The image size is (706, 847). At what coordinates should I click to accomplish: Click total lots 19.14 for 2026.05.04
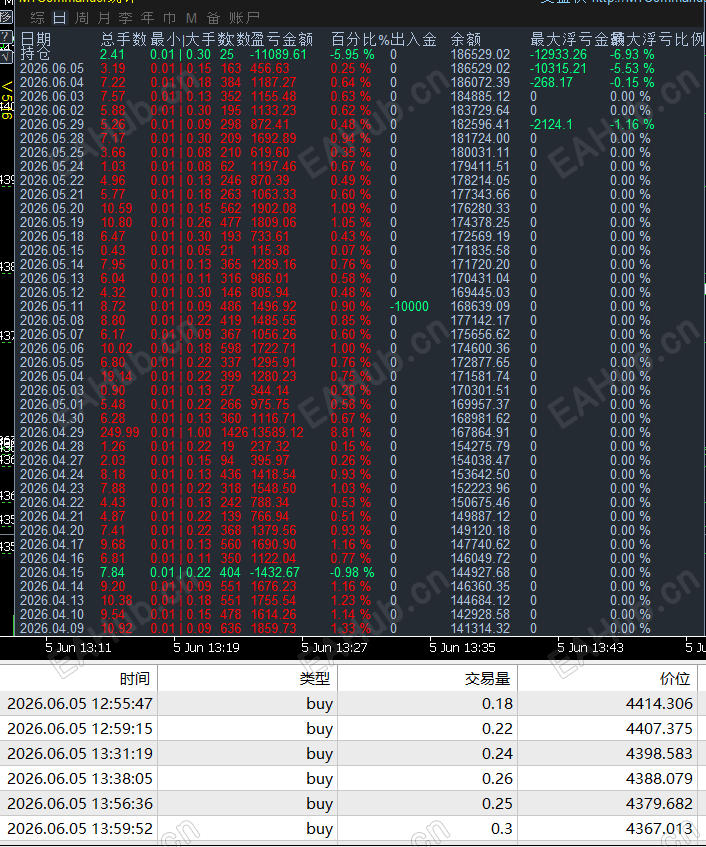coord(117,377)
